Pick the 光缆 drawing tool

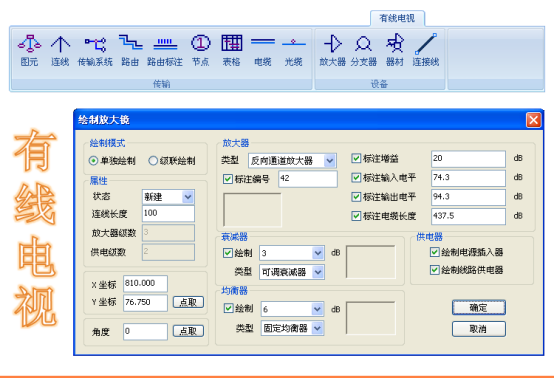(294, 51)
